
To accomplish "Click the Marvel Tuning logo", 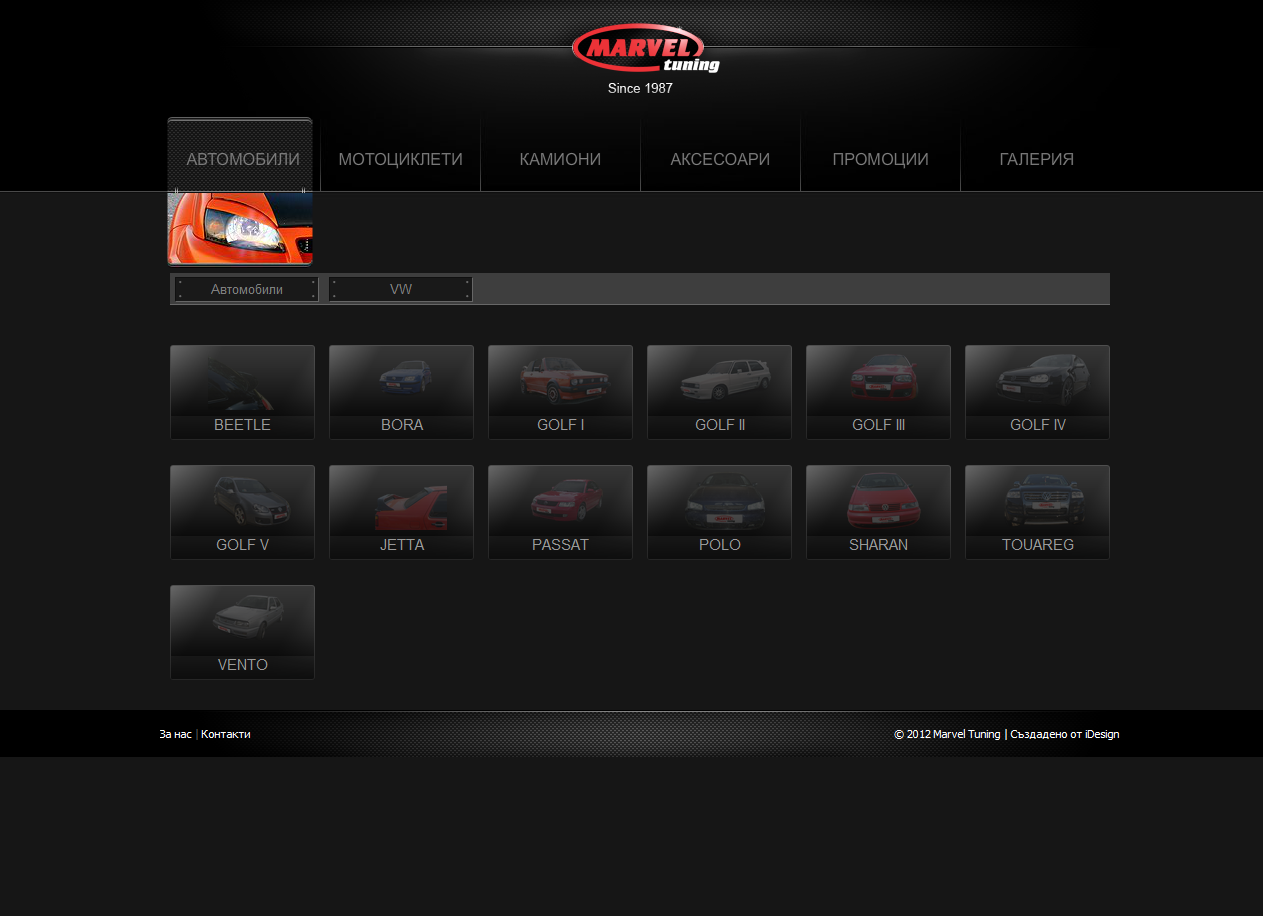I will pyautogui.click(x=645, y=49).
